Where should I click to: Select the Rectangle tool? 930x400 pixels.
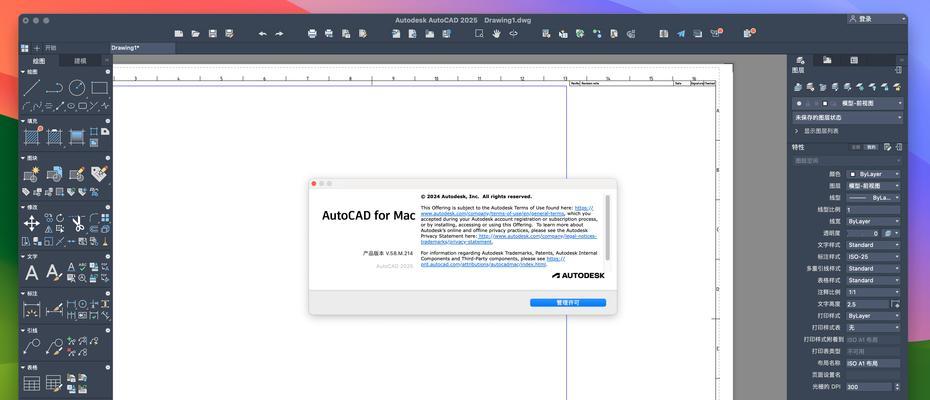[x=99, y=88]
